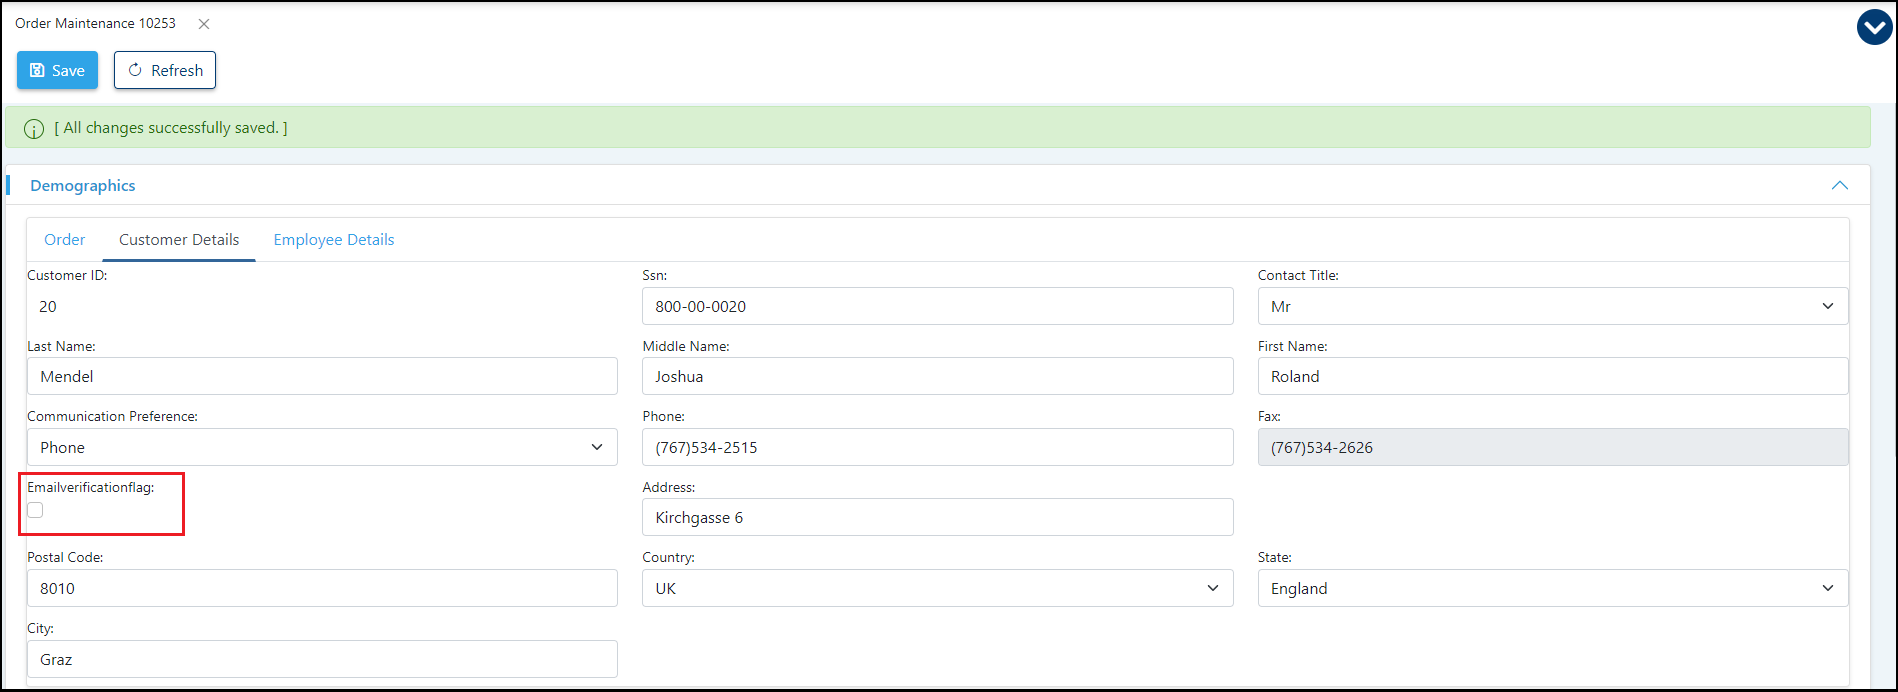Click the Save button
The width and height of the screenshot is (1898, 692).
click(57, 70)
